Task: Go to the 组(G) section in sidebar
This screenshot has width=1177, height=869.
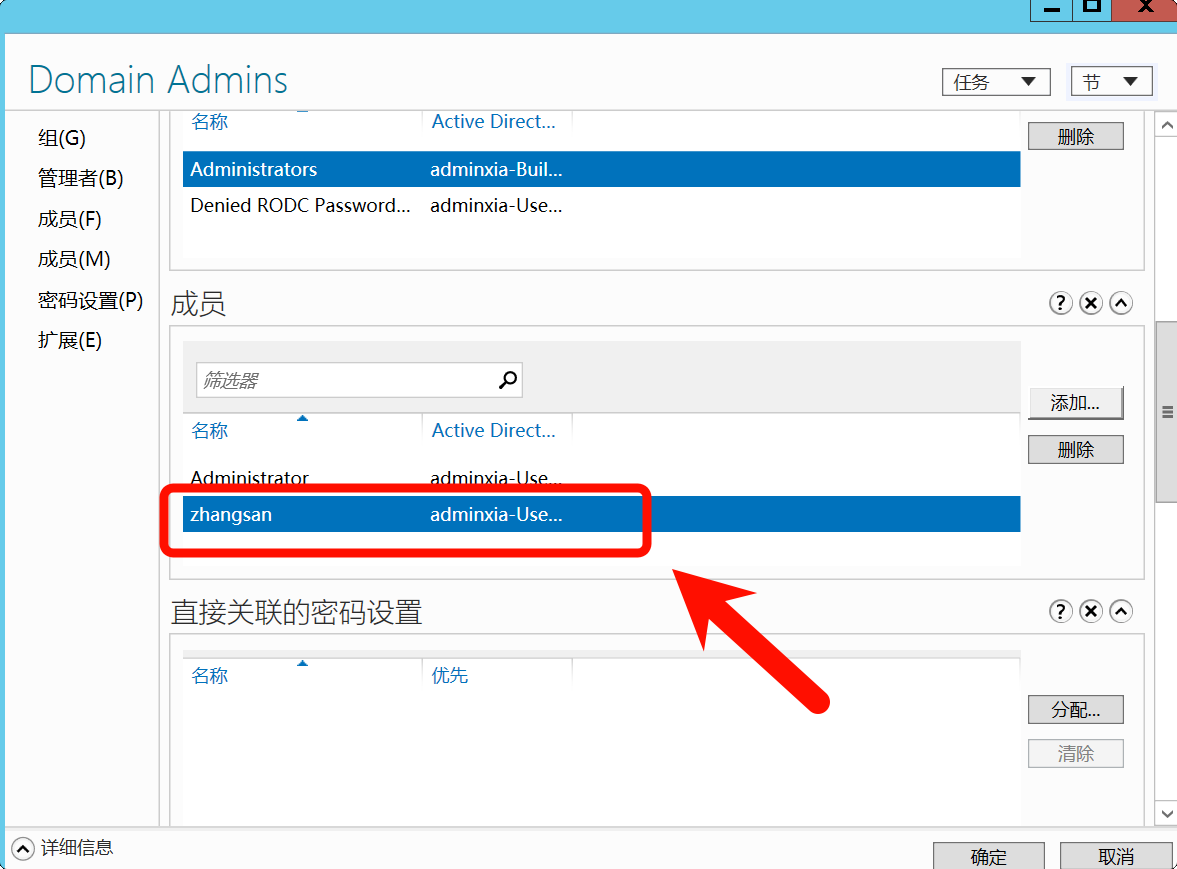Action: pyautogui.click(x=62, y=138)
